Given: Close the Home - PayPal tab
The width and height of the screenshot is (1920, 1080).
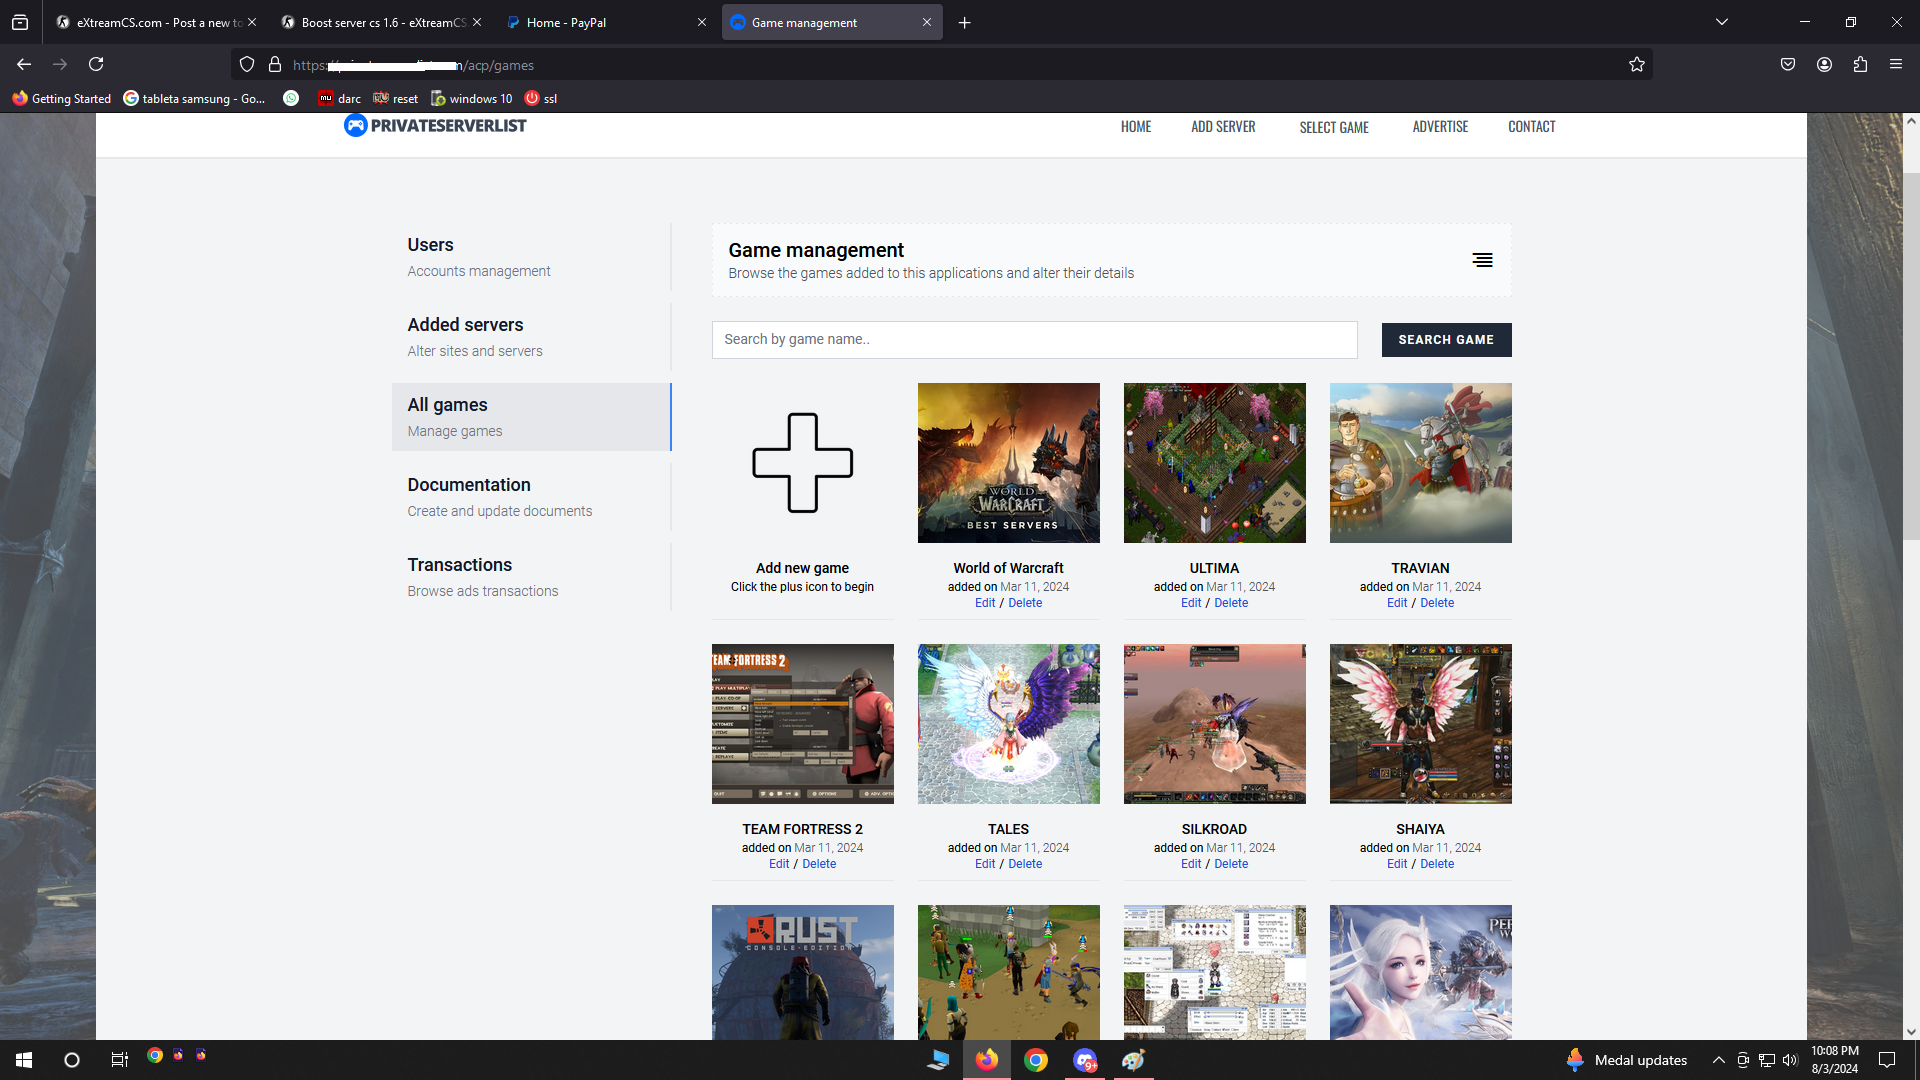Looking at the screenshot, I should click(701, 22).
